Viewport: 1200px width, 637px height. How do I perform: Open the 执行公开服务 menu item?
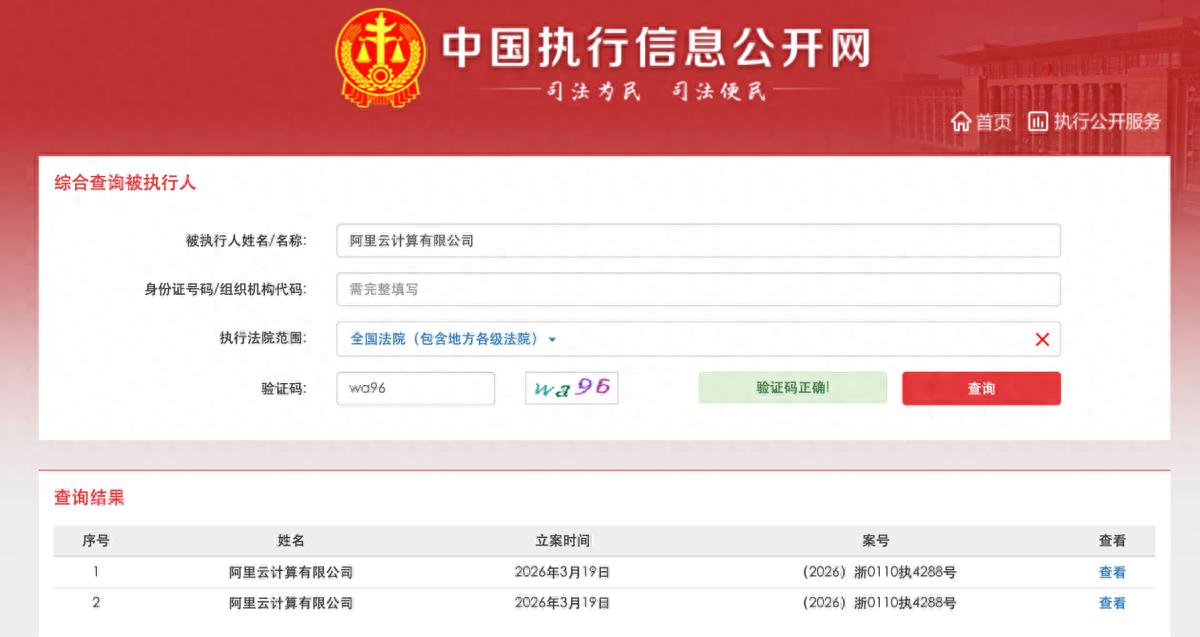(1107, 122)
